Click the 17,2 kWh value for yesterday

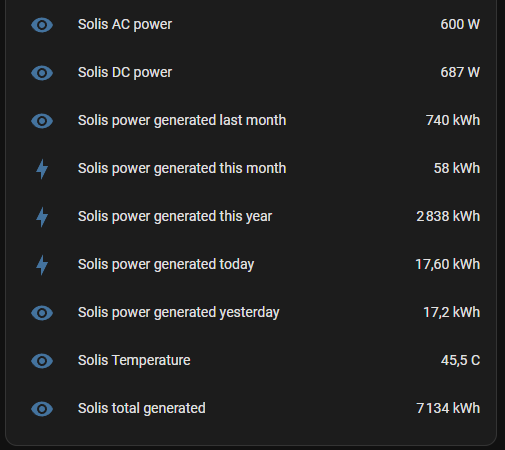point(452,313)
